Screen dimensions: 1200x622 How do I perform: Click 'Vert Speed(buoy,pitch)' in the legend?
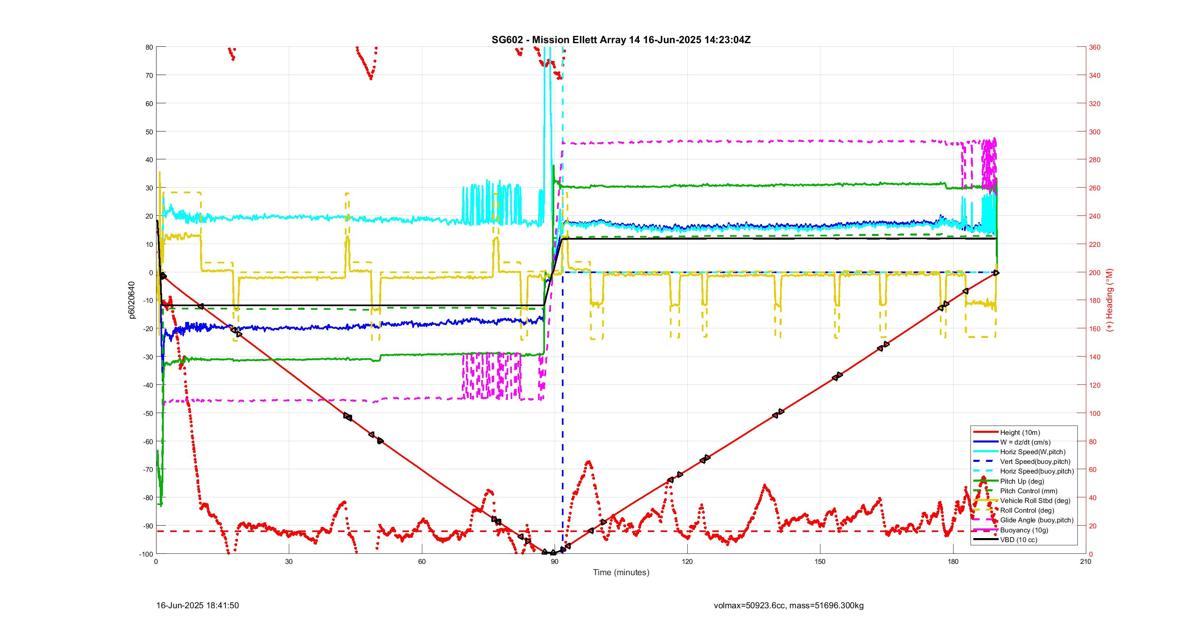pos(1036,461)
